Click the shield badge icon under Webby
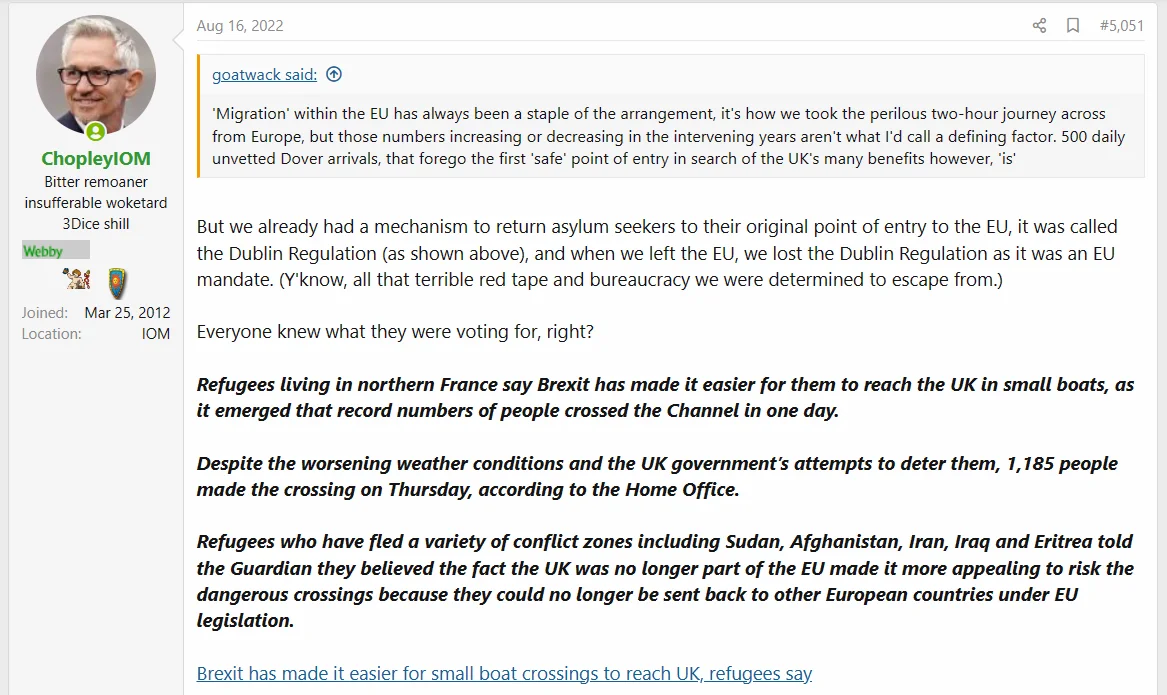The image size is (1167, 695). tap(118, 284)
